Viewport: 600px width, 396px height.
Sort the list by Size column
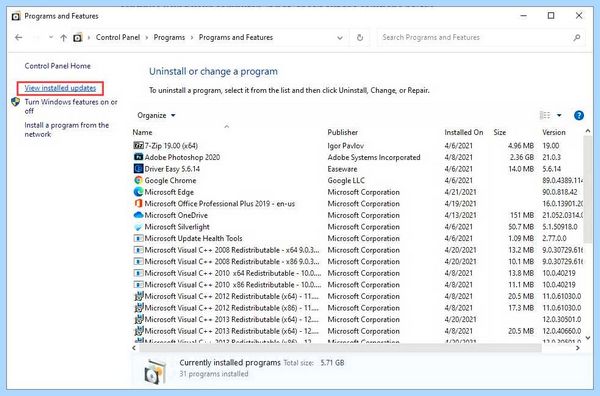499,132
